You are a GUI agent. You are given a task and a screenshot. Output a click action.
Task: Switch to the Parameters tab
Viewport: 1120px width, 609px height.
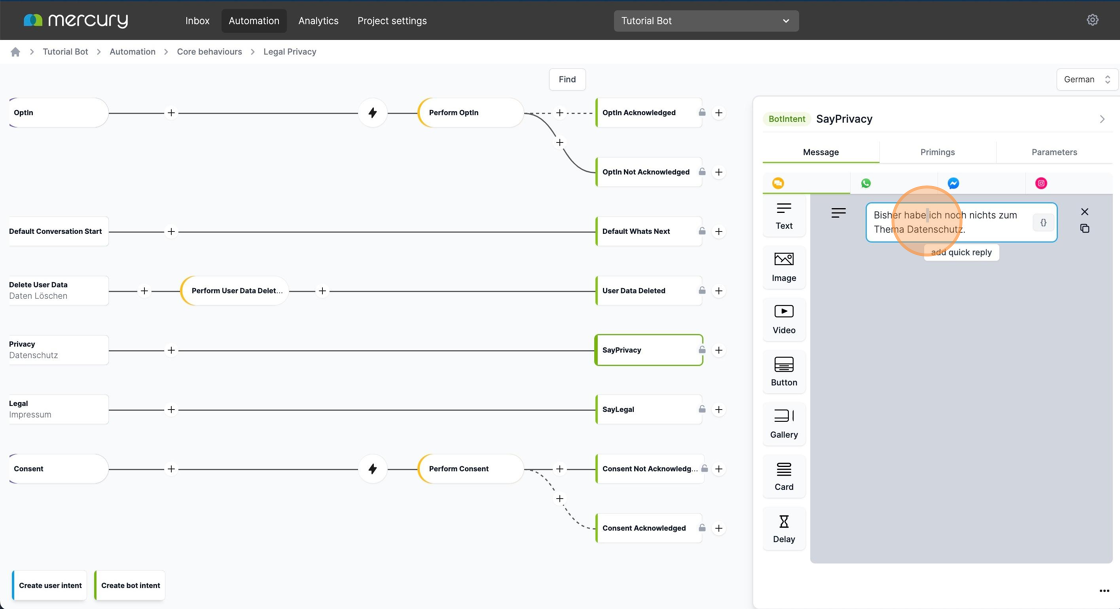(1054, 152)
